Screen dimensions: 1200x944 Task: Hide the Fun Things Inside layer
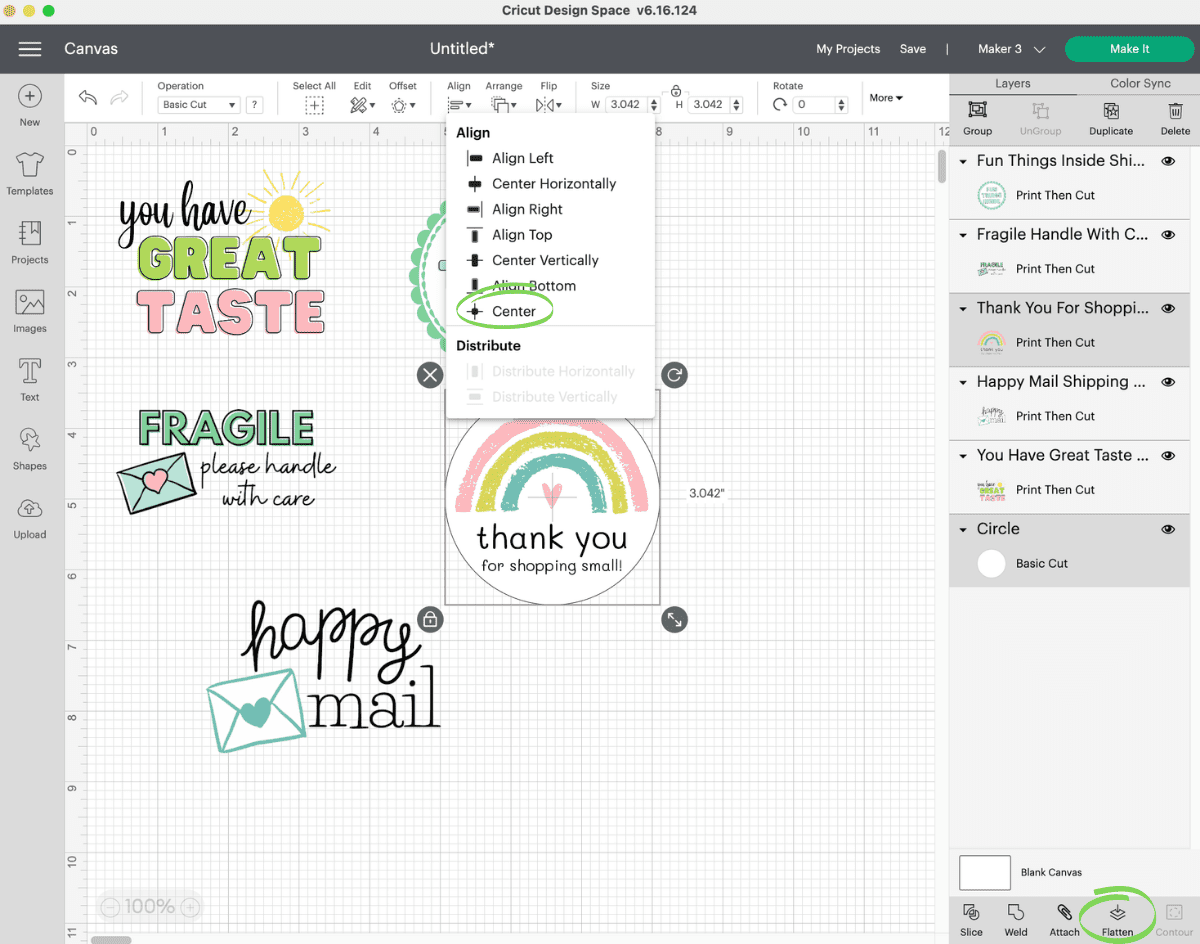(x=1168, y=161)
